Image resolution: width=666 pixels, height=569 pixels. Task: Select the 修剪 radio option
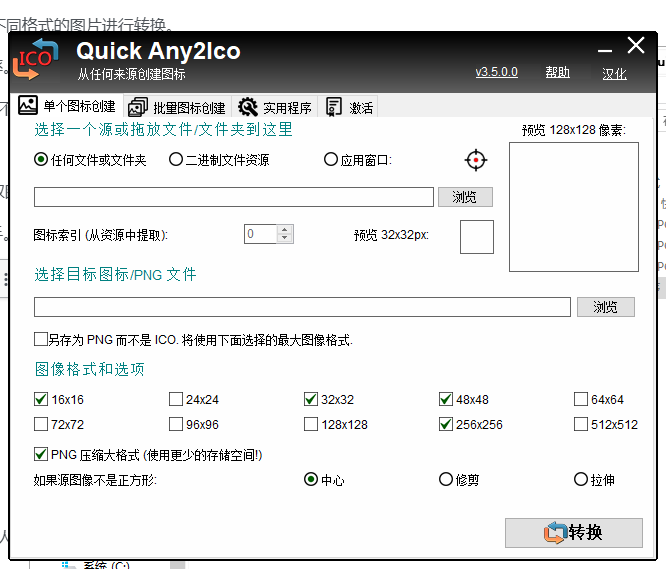(446, 479)
